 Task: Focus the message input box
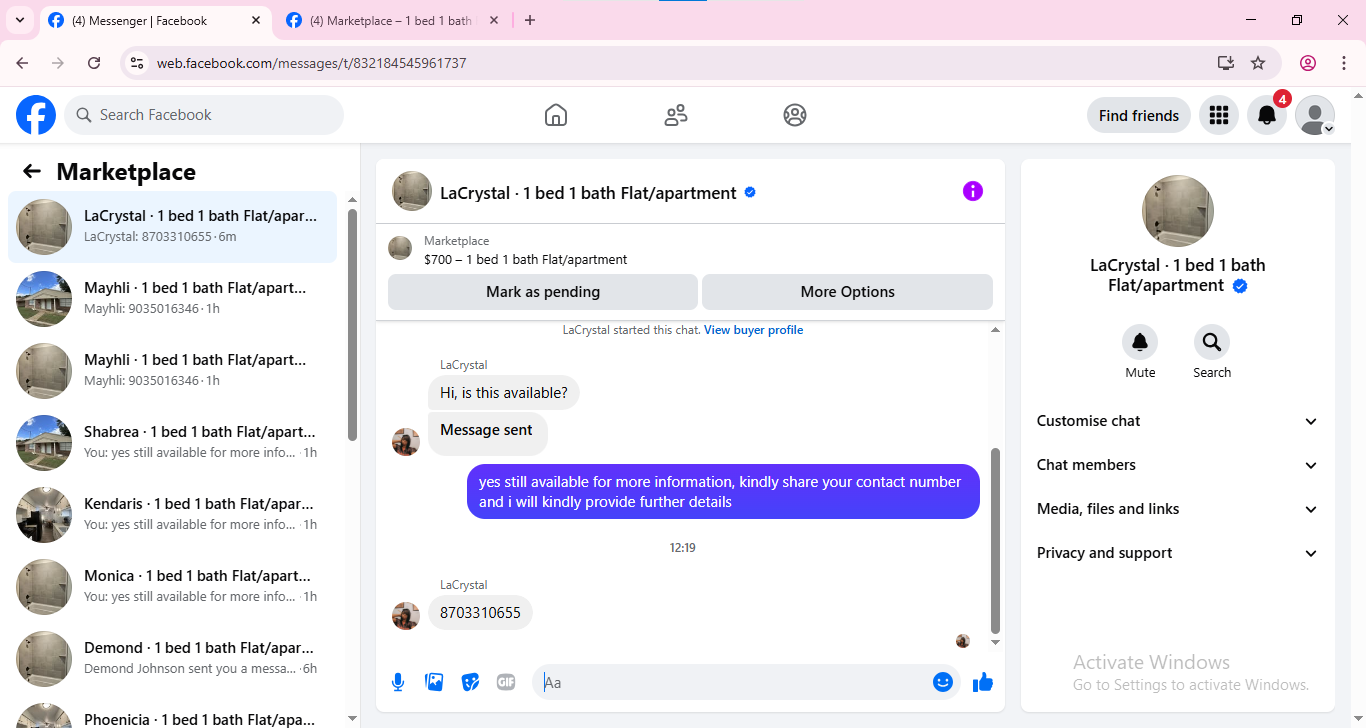(x=735, y=682)
